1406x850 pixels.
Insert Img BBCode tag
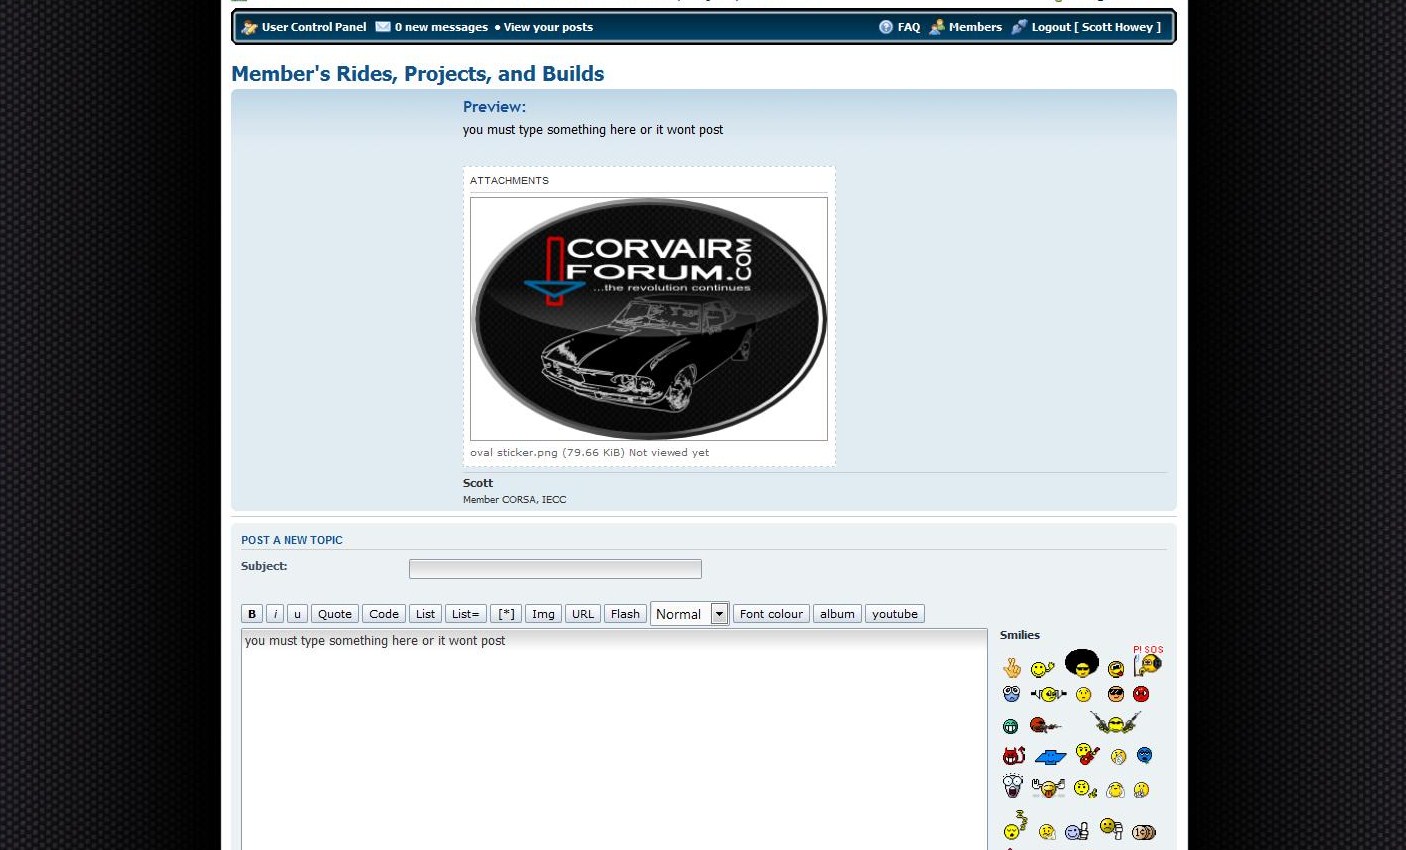[543, 614]
